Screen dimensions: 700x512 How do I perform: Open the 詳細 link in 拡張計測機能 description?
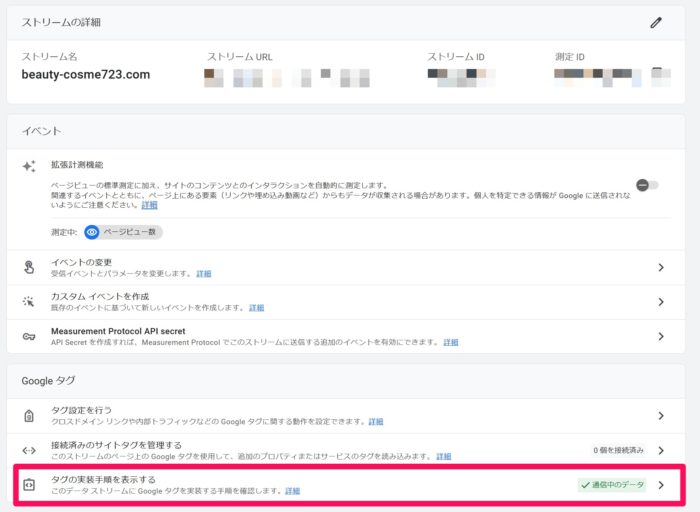(150, 205)
